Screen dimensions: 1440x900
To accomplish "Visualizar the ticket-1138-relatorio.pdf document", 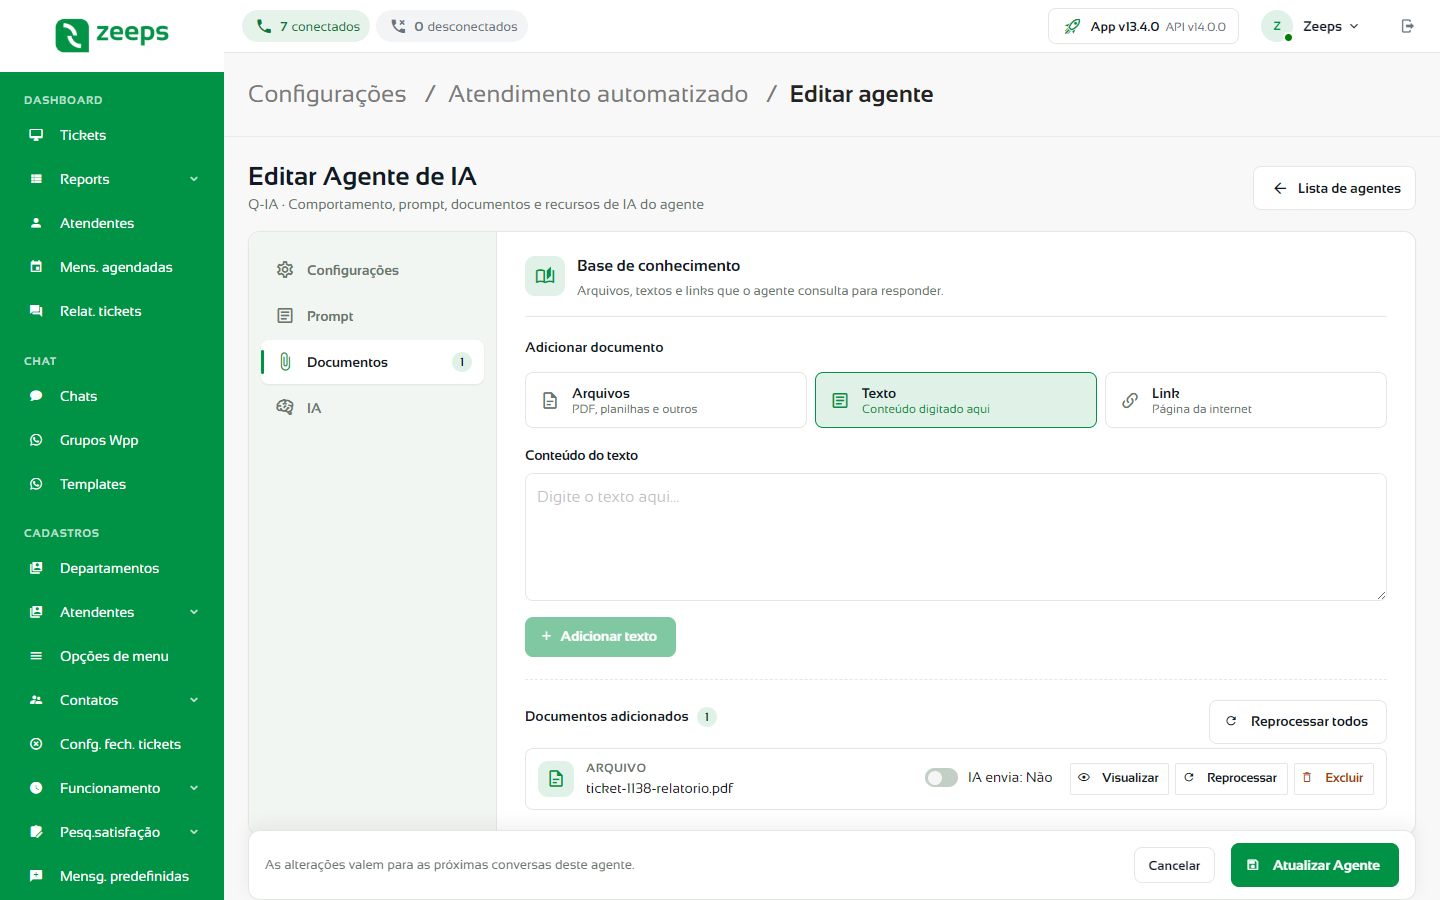I will [1119, 778].
